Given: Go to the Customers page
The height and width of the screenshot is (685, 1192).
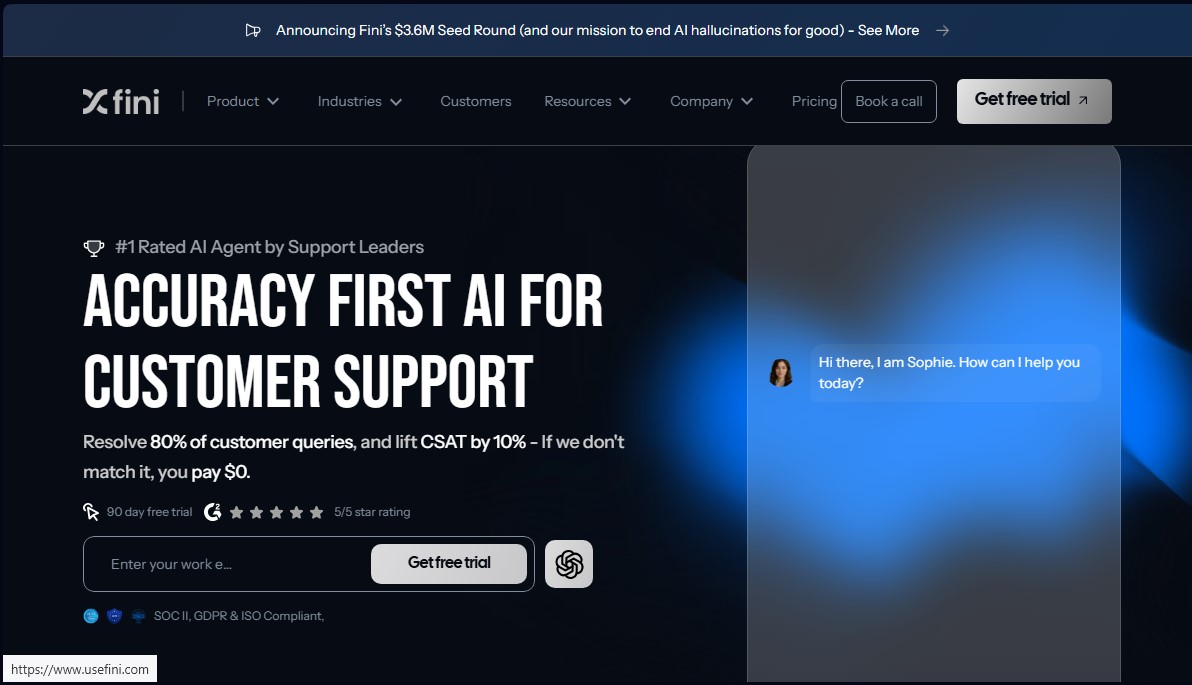Looking at the screenshot, I should coord(476,101).
